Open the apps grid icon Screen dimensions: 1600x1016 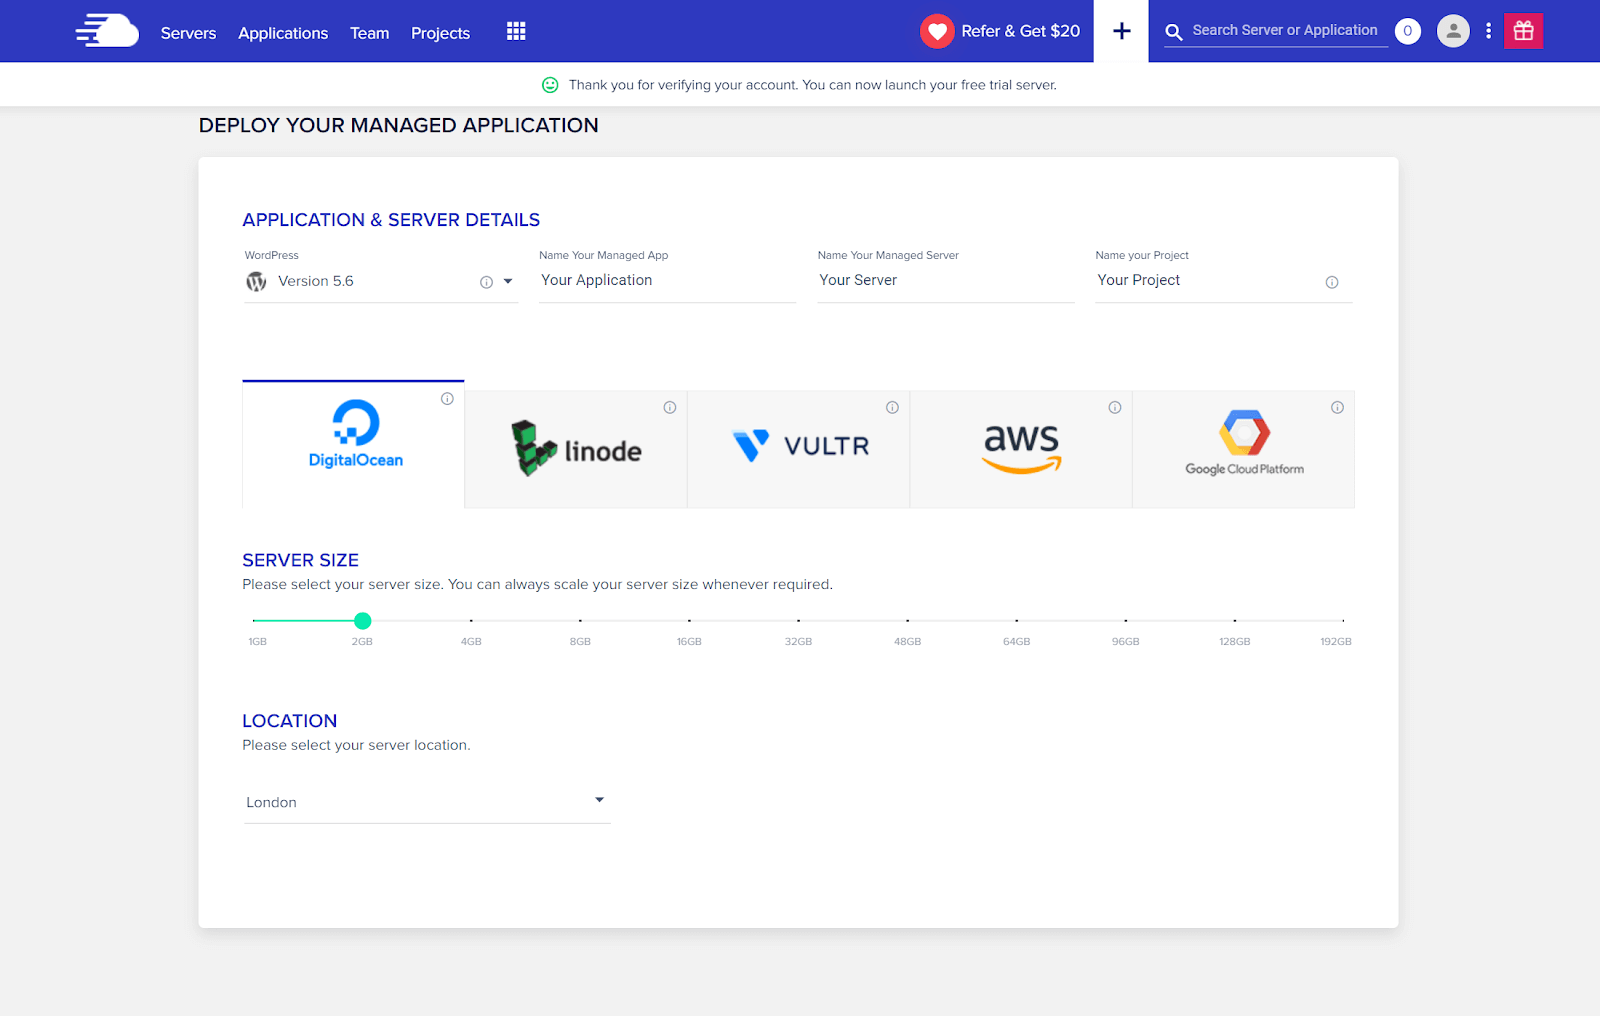tap(516, 31)
